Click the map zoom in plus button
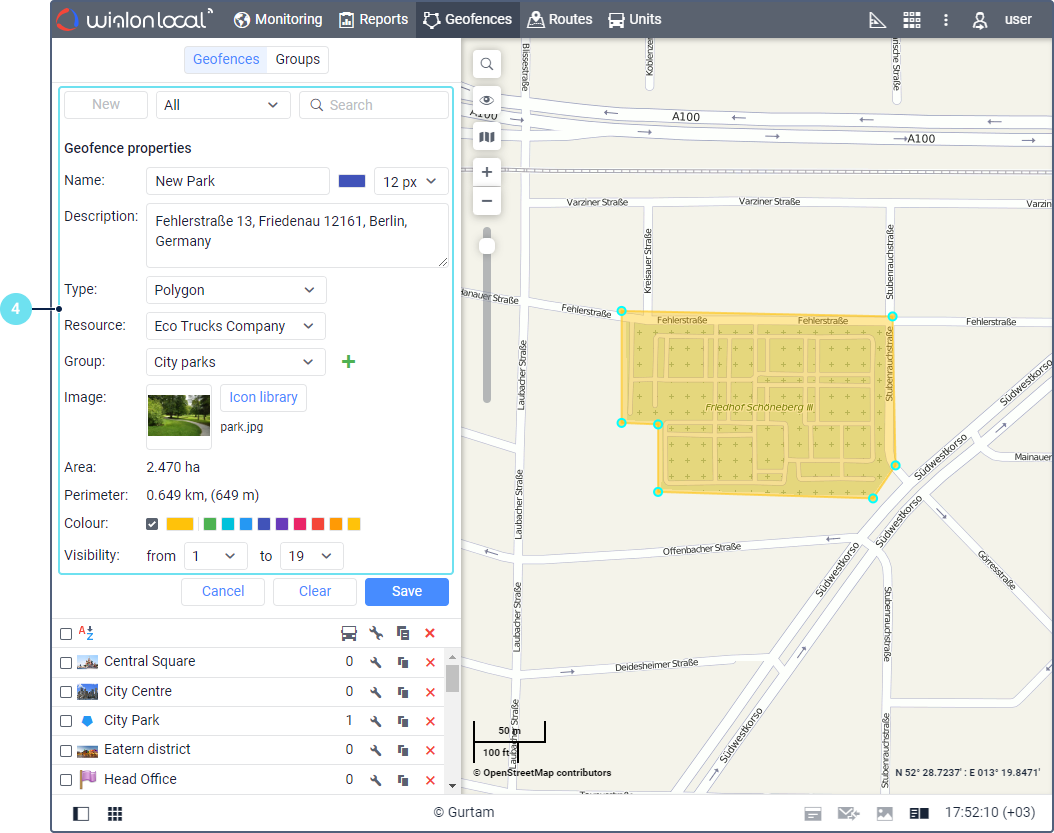 click(487, 172)
